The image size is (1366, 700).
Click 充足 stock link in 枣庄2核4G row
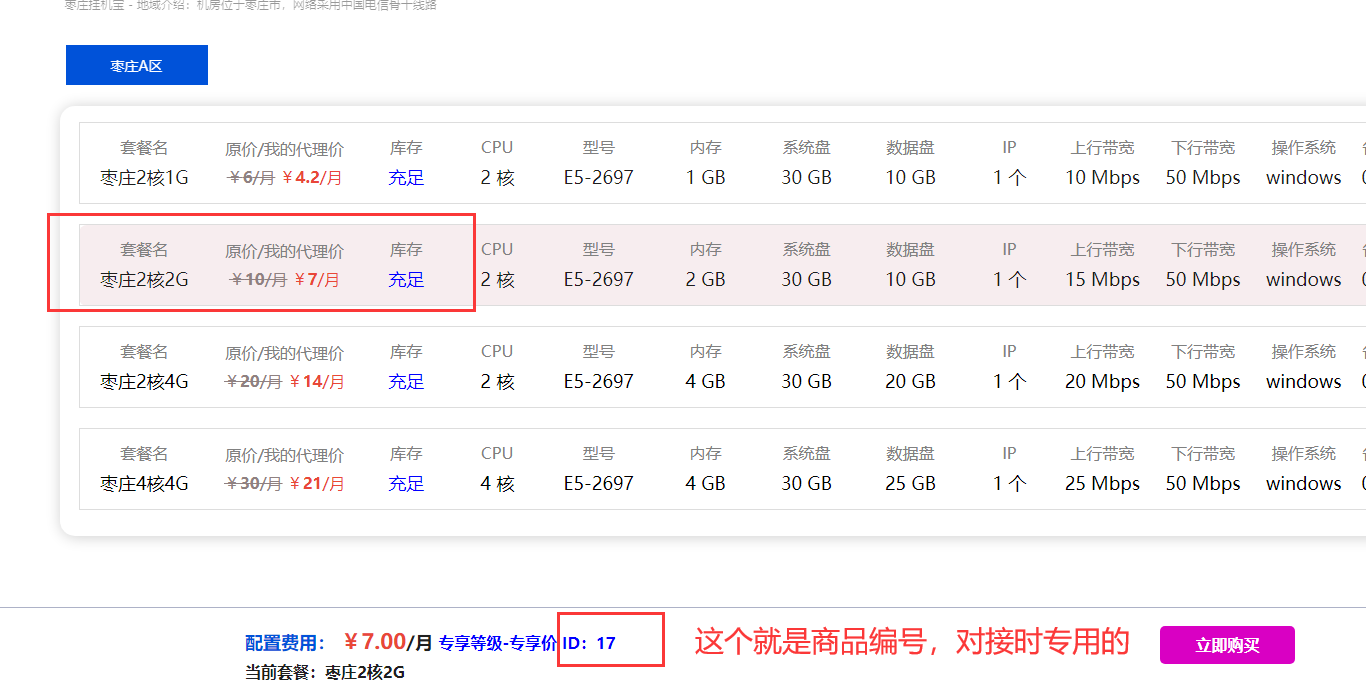(406, 382)
